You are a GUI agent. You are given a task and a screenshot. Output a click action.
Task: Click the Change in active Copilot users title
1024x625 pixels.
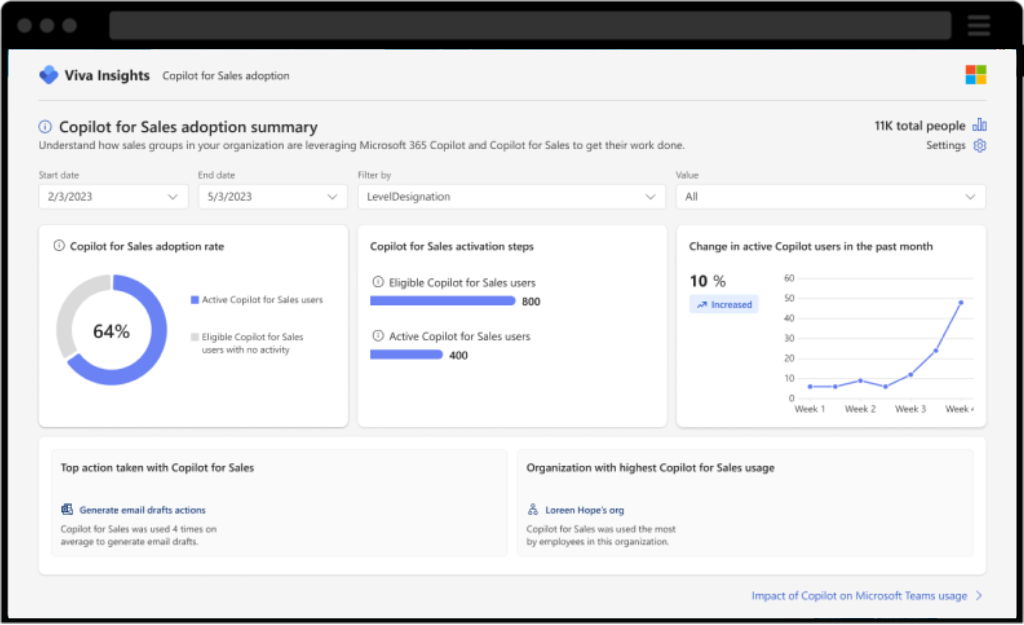(810, 246)
